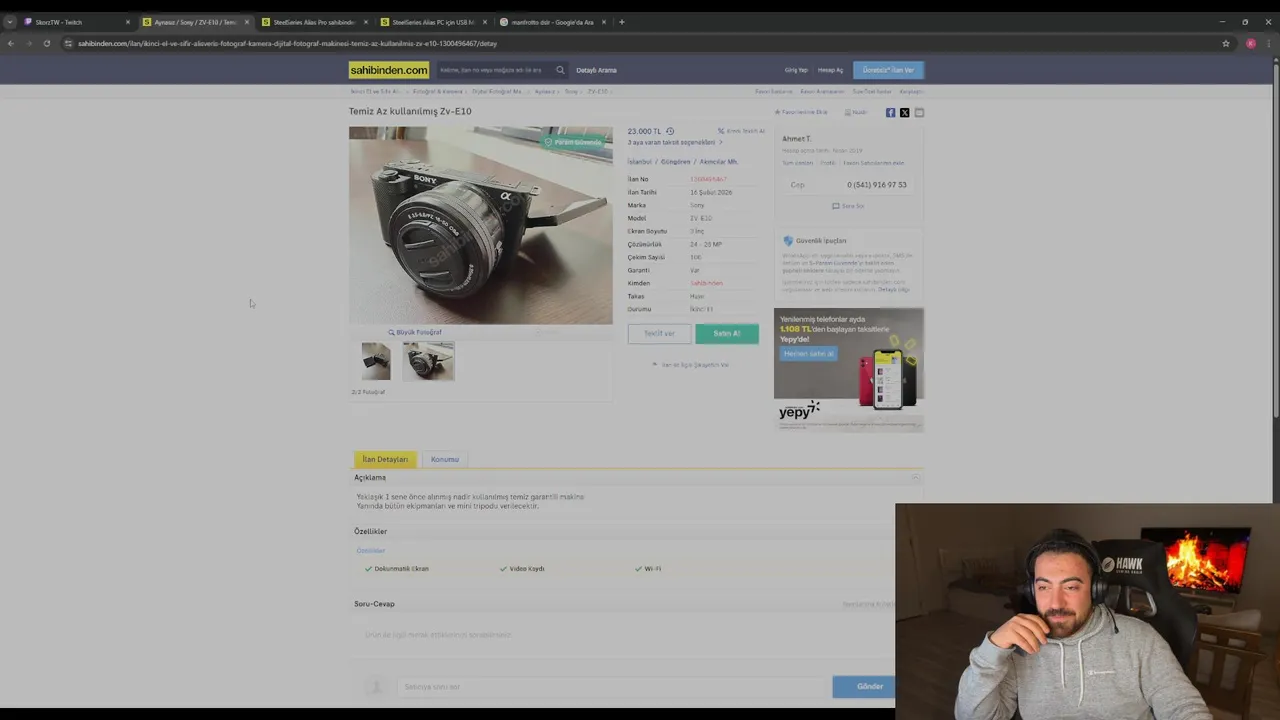Click the browser forward arrow
The image size is (1280, 720).
click(28, 43)
